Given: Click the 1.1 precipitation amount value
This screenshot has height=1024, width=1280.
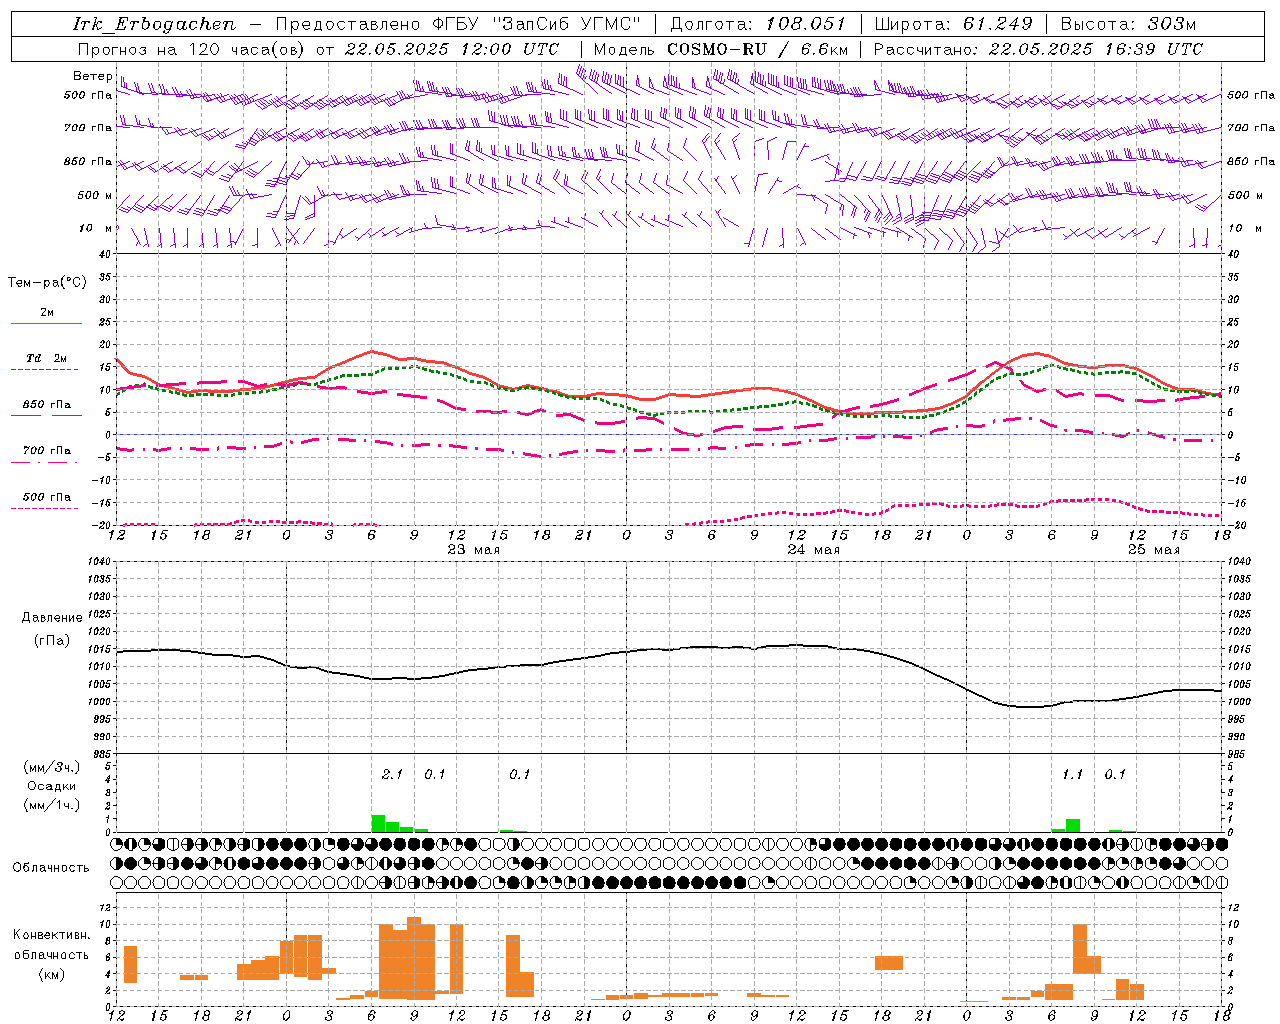Looking at the screenshot, I should 1072,774.
